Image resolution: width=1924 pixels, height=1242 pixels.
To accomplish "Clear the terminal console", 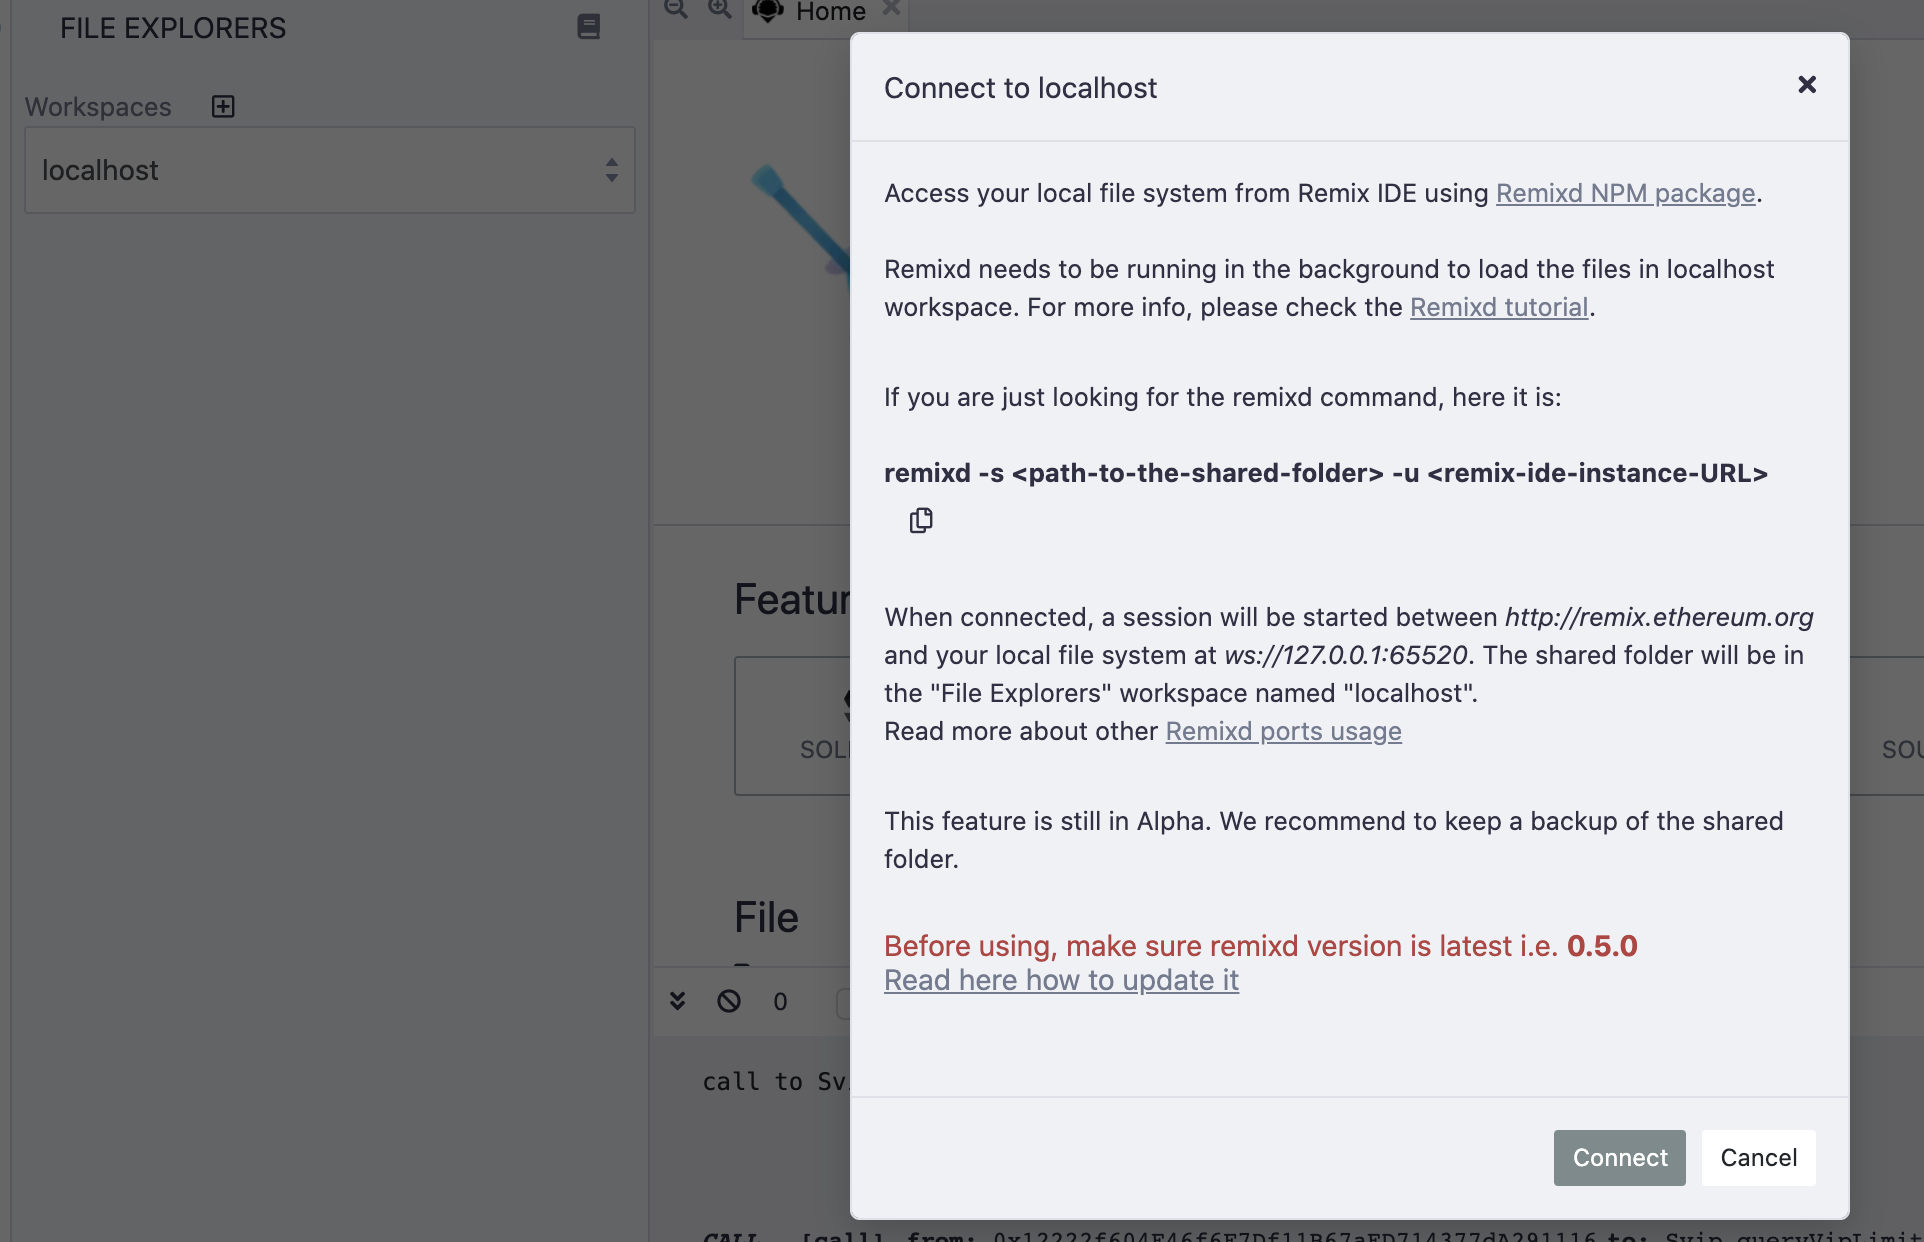I will [729, 1001].
